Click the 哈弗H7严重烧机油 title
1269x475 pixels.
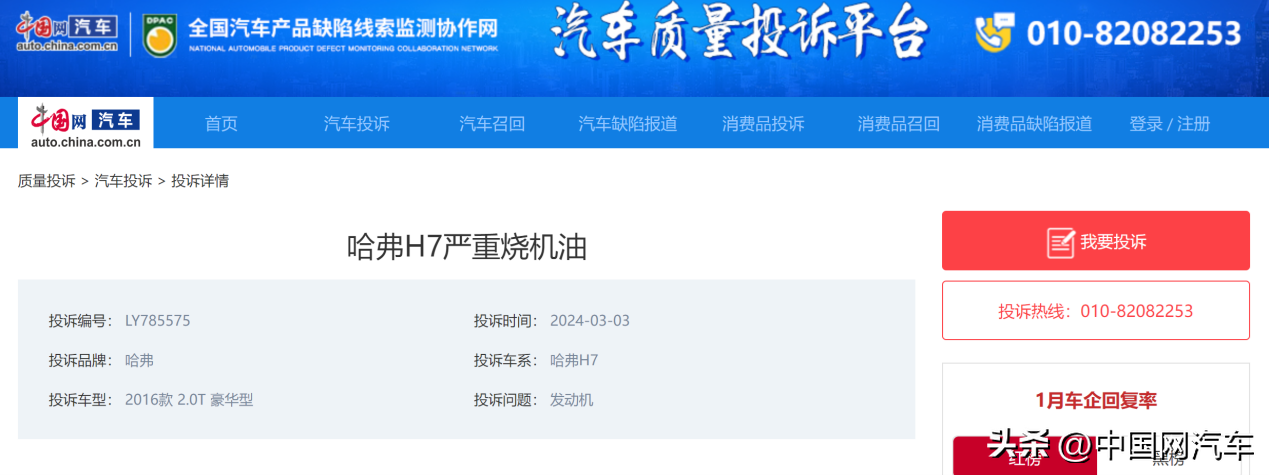[467, 246]
